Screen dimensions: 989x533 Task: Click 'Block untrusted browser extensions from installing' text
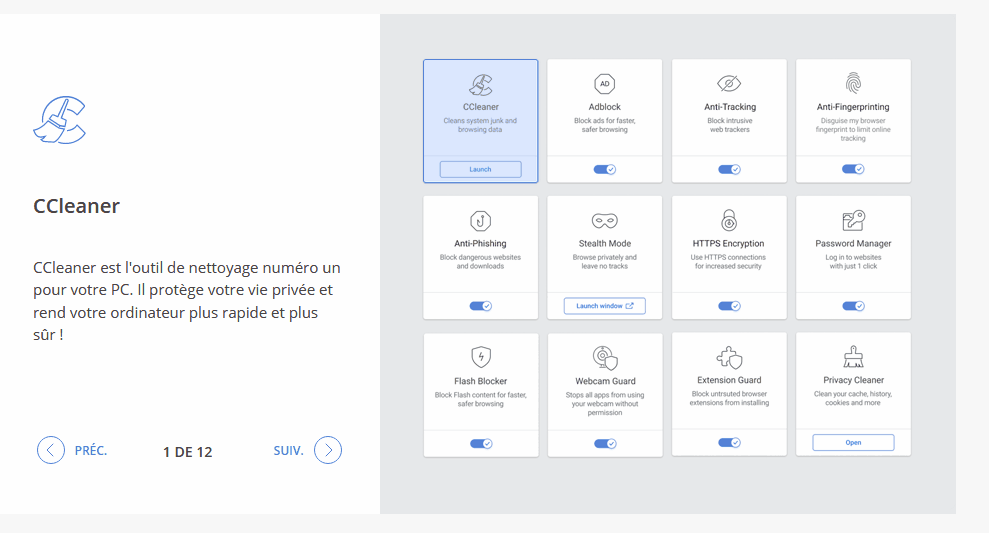pos(729,398)
